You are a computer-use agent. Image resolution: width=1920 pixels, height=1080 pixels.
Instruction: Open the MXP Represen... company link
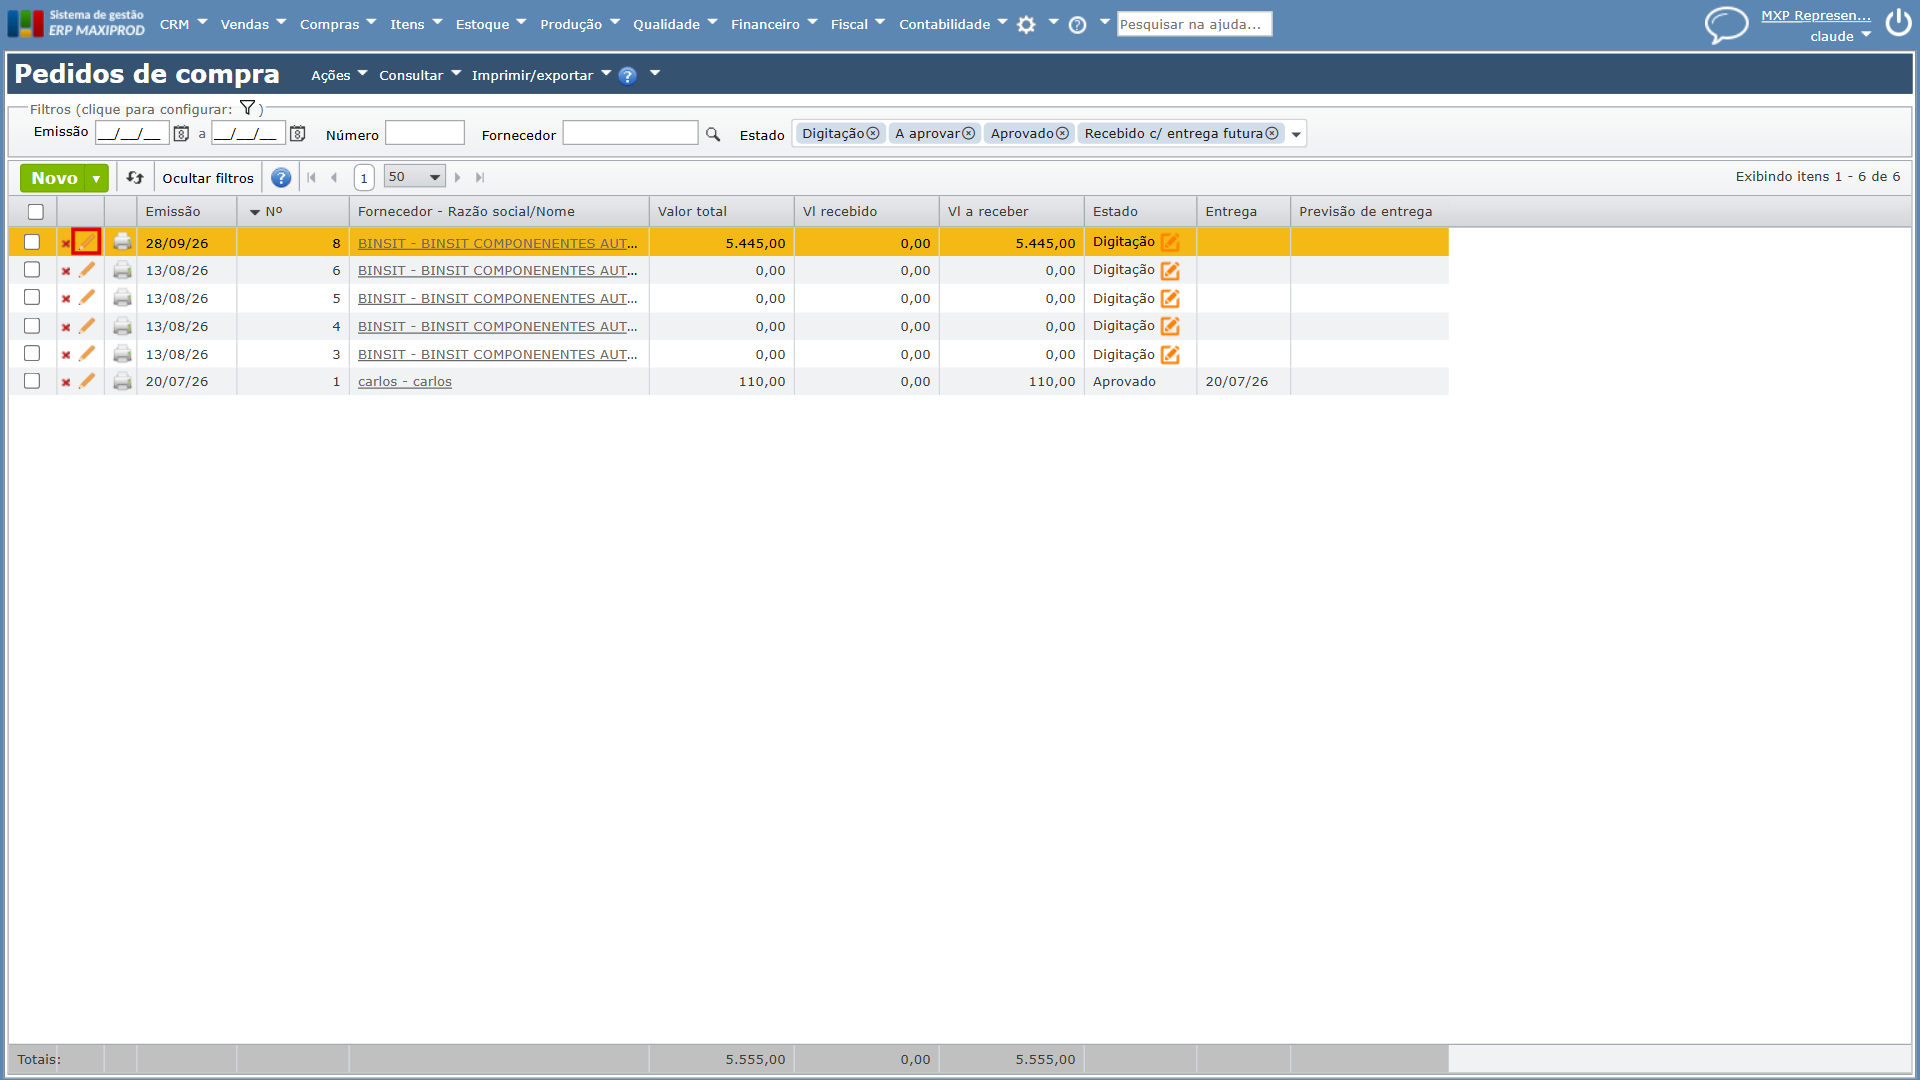(1816, 15)
